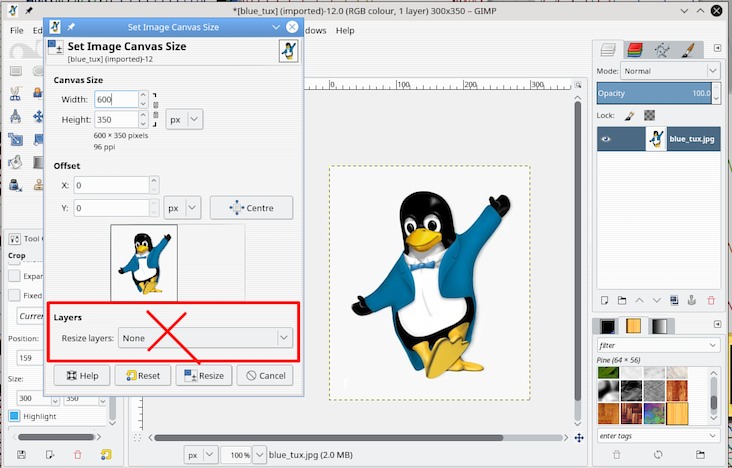This screenshot has height=468, width=732.
Task: Switch to the Channels tab
Action: click(635, 50)
